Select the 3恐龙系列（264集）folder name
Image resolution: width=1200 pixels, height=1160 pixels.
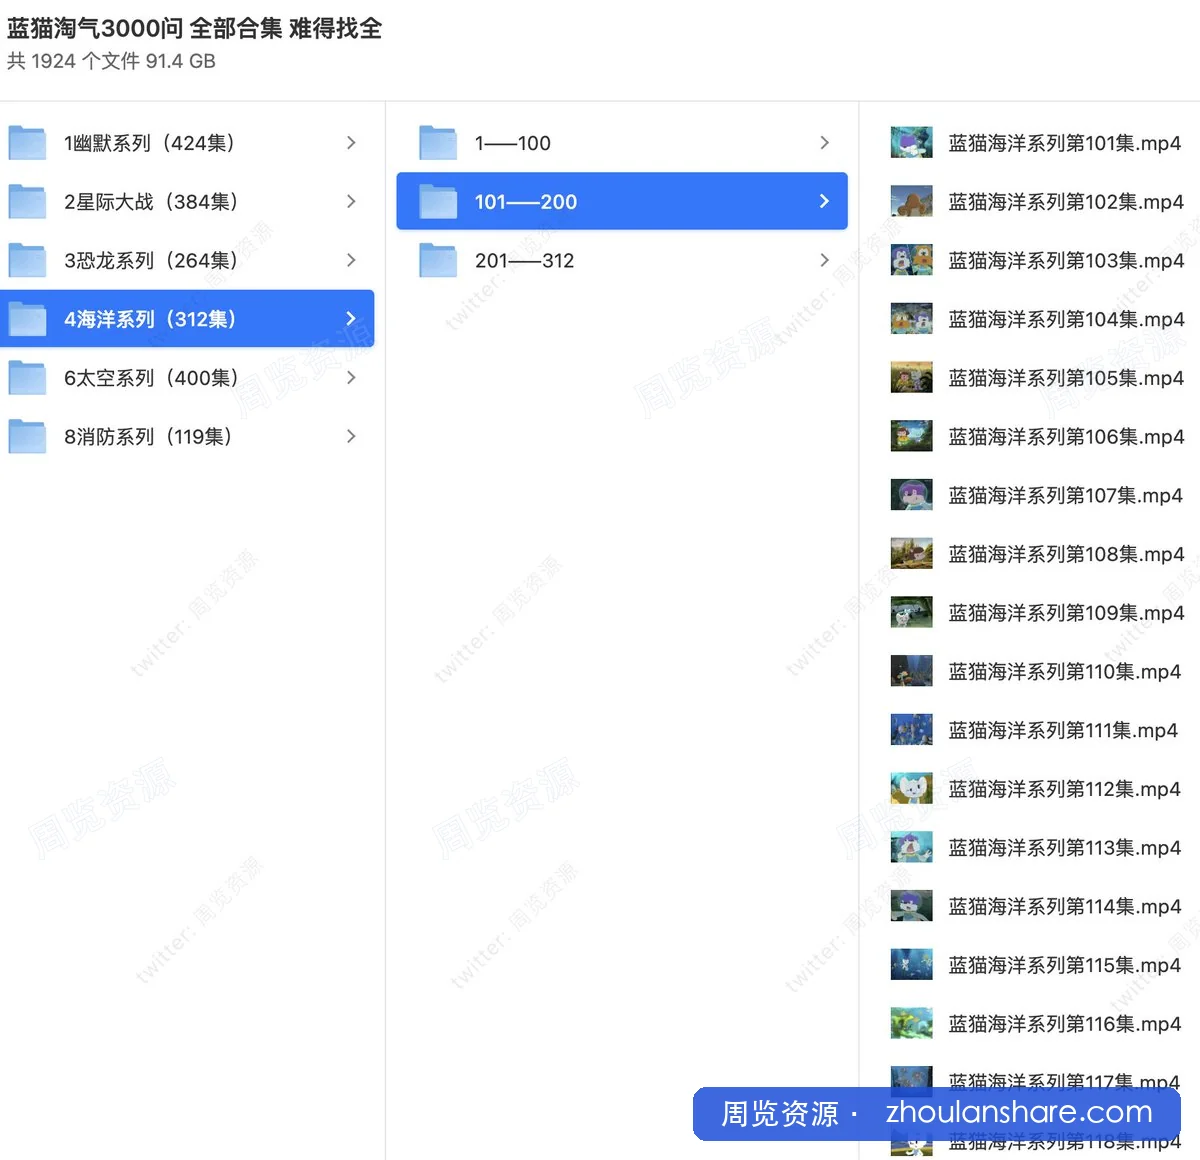point(151,261)
